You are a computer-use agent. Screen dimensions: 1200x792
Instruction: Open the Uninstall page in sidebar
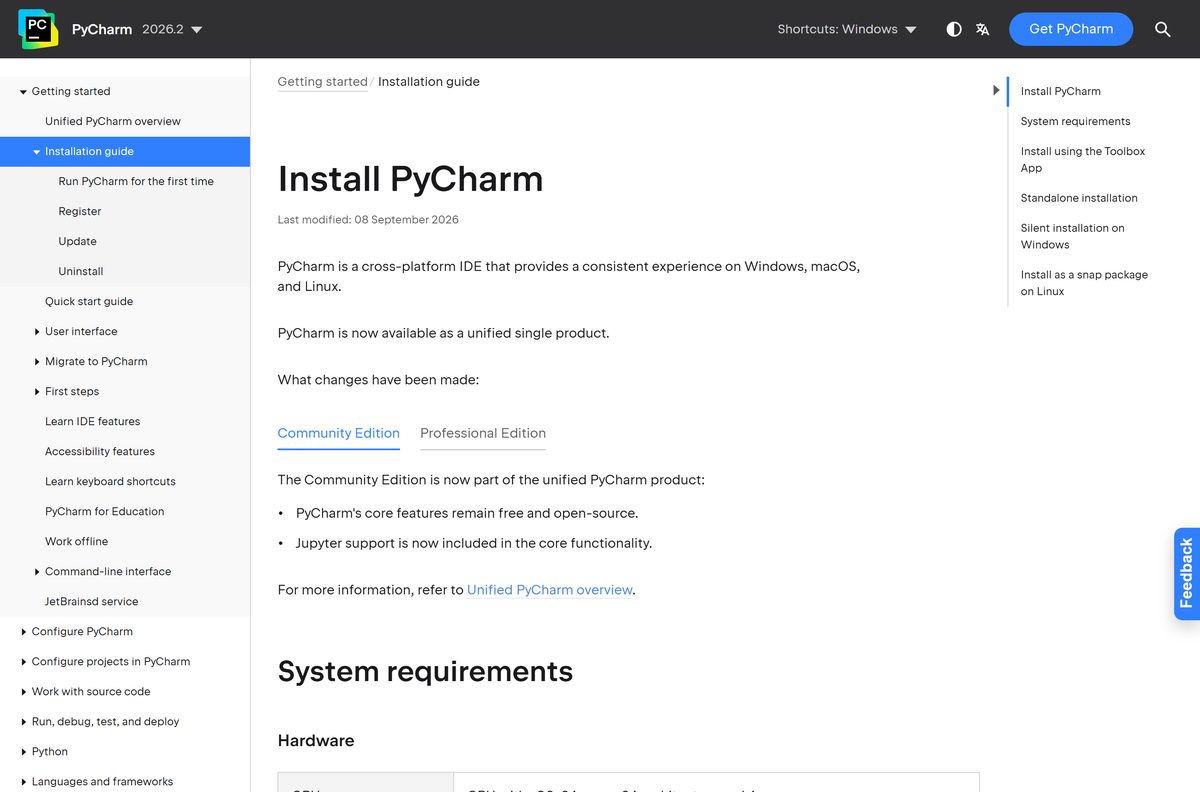point(81,271)
